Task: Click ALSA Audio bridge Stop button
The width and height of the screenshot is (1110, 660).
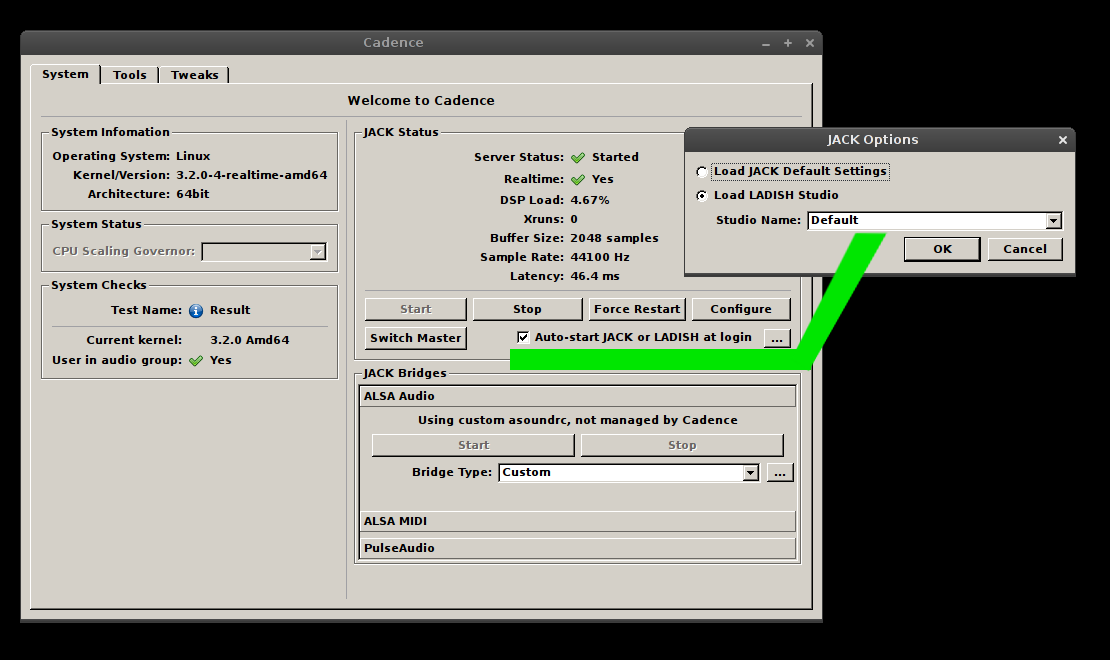Action: 682,445
